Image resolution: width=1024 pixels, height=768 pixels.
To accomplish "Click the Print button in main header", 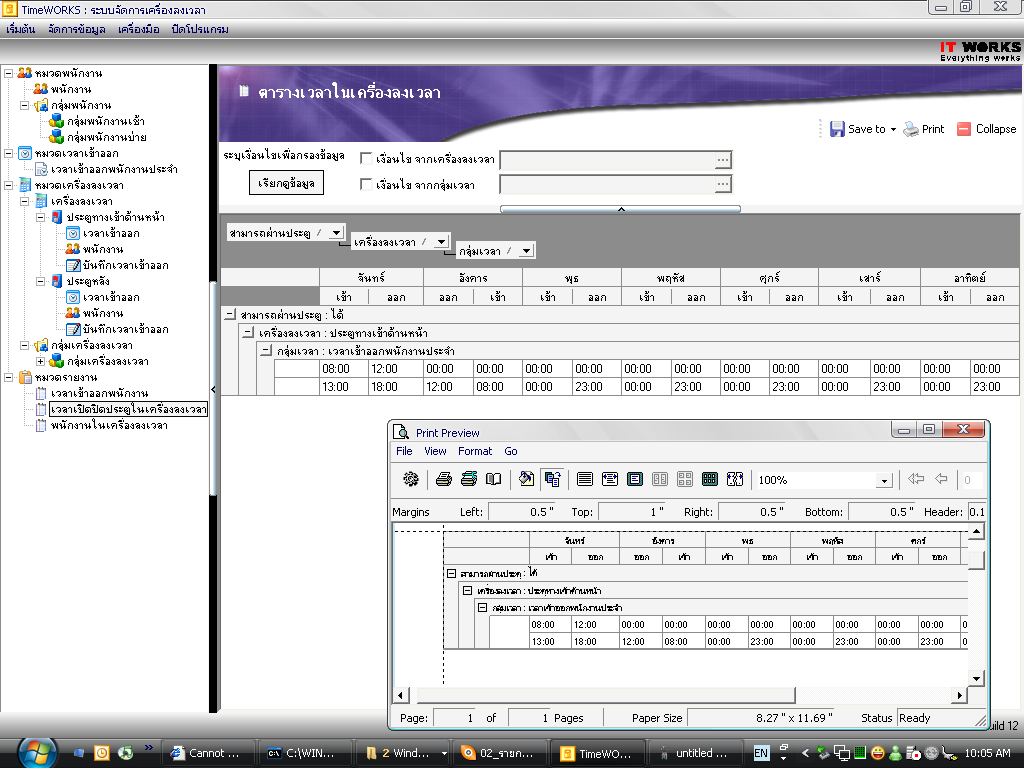I will pos(923,129).
